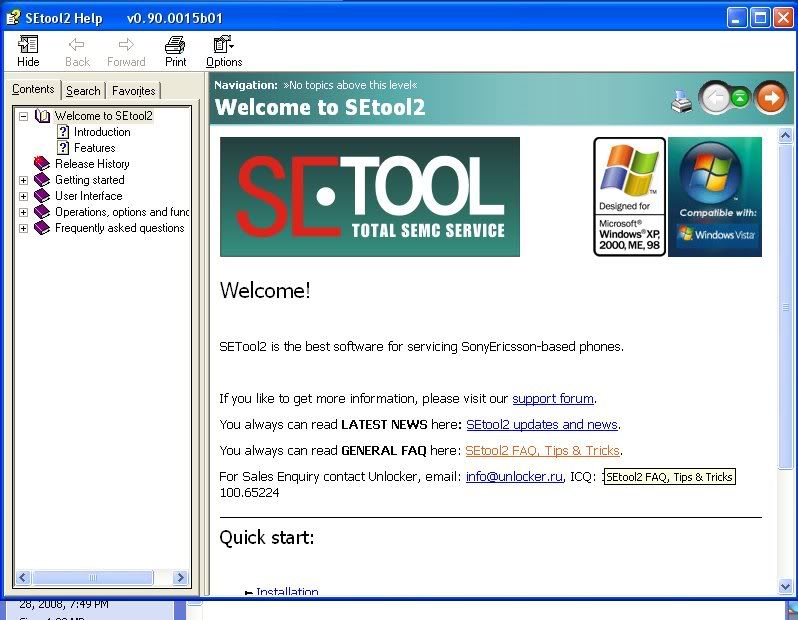Click page scroll down arrow

785,586
